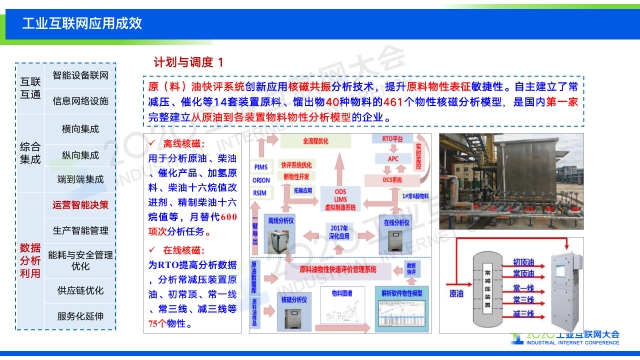Click the checkmark beside 在线核磁
The image size is (640, 360).
[152, 249]
